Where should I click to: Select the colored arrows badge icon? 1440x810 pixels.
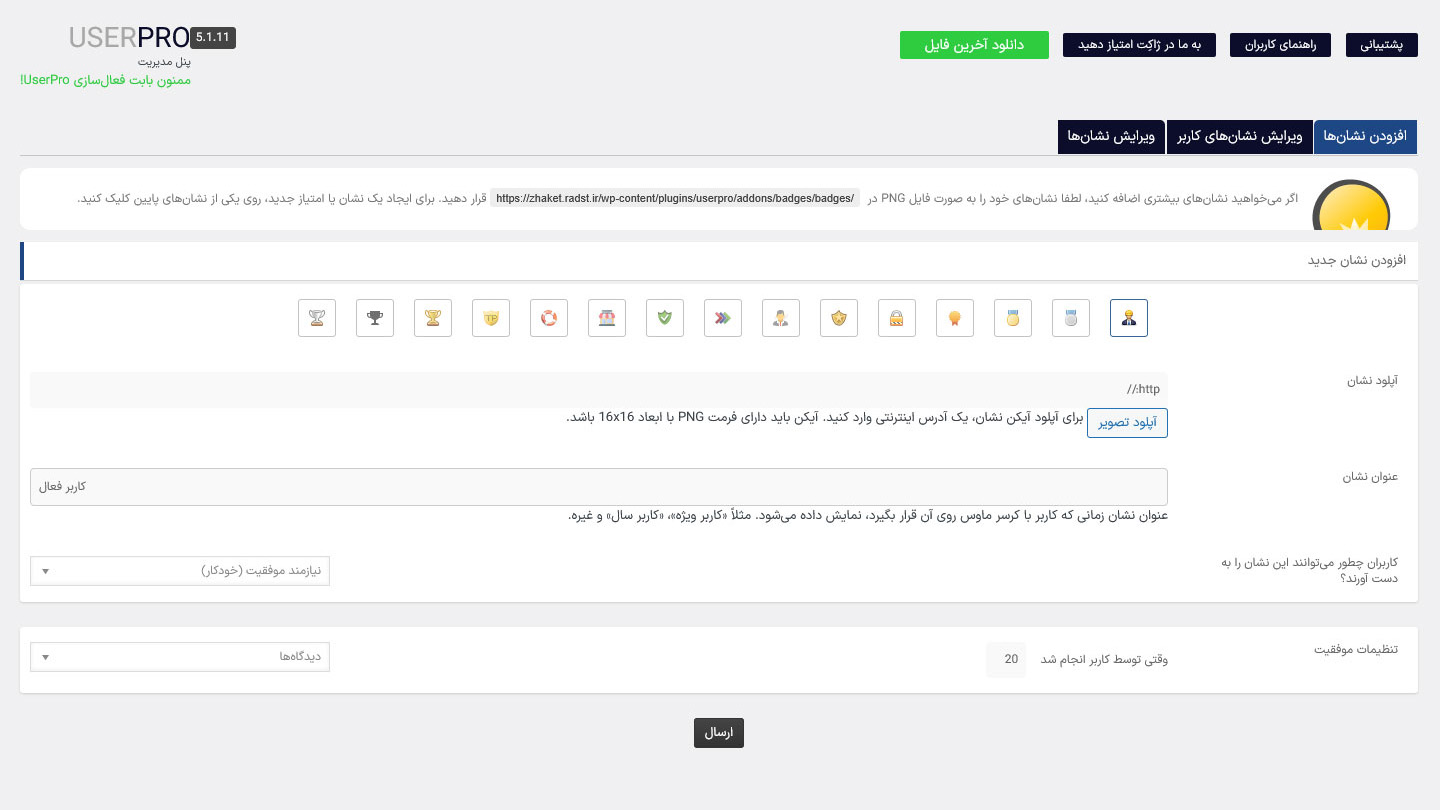point(723,318)
